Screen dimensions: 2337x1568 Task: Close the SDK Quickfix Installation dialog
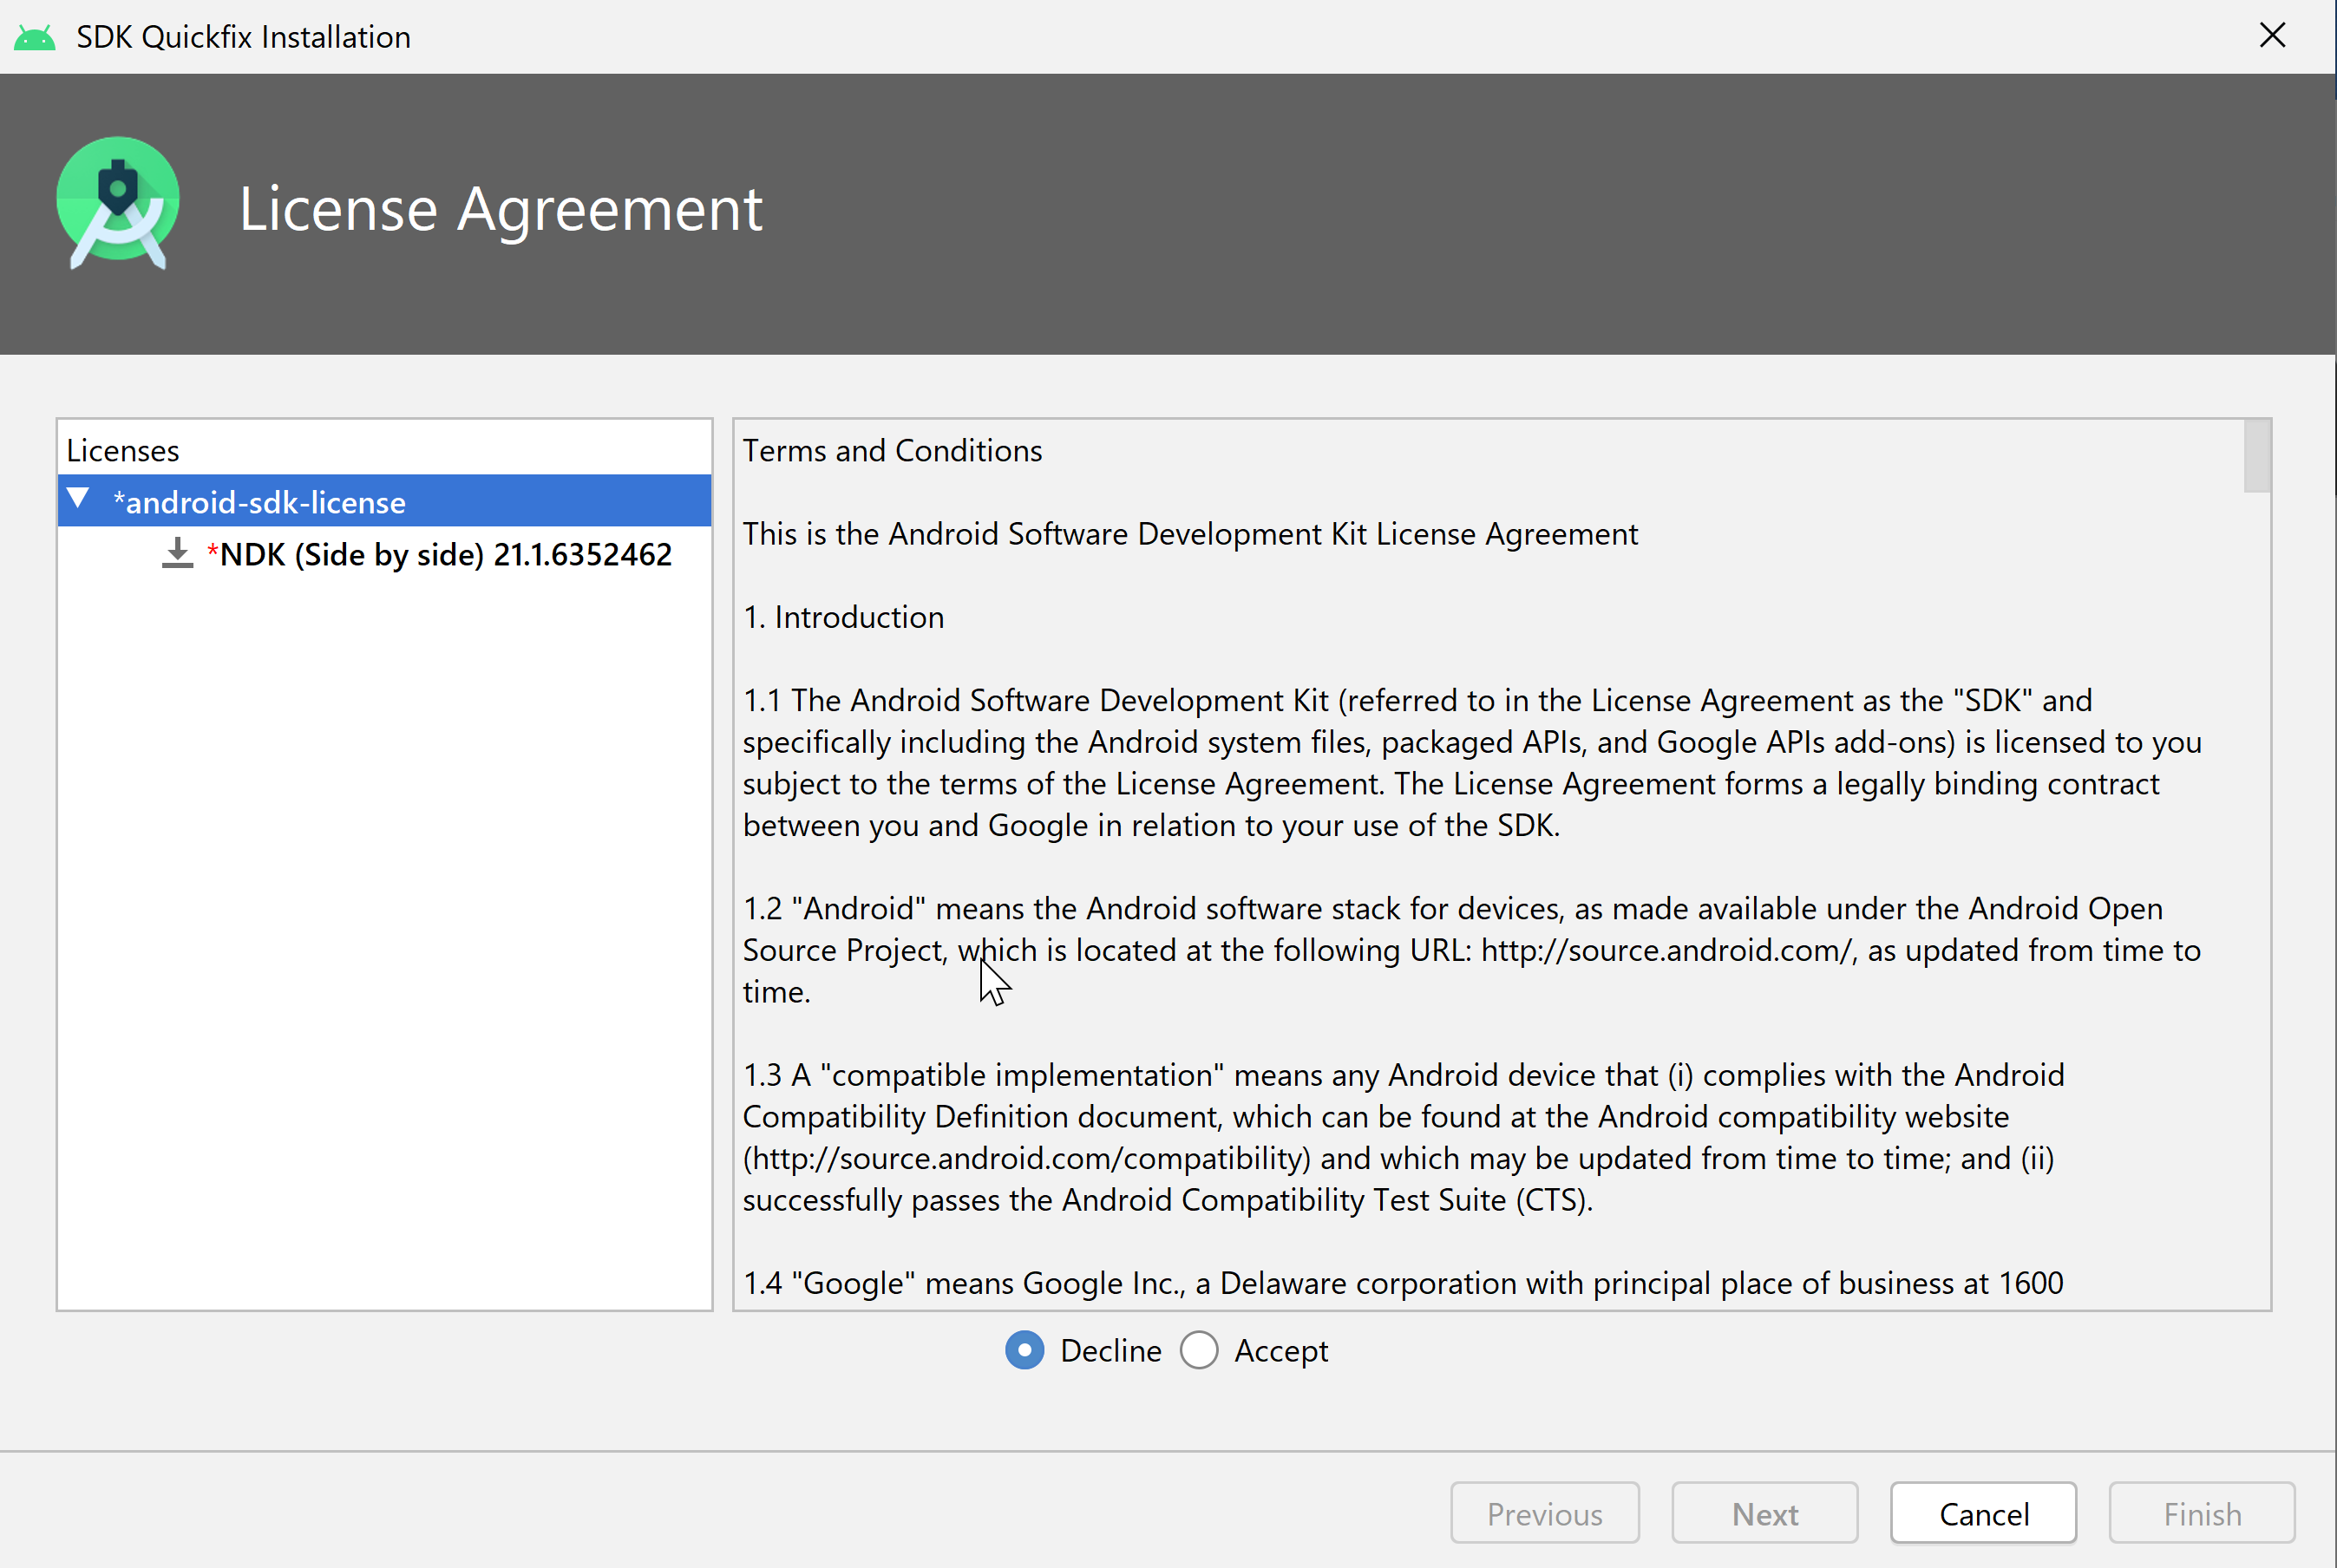(2273, 36)
